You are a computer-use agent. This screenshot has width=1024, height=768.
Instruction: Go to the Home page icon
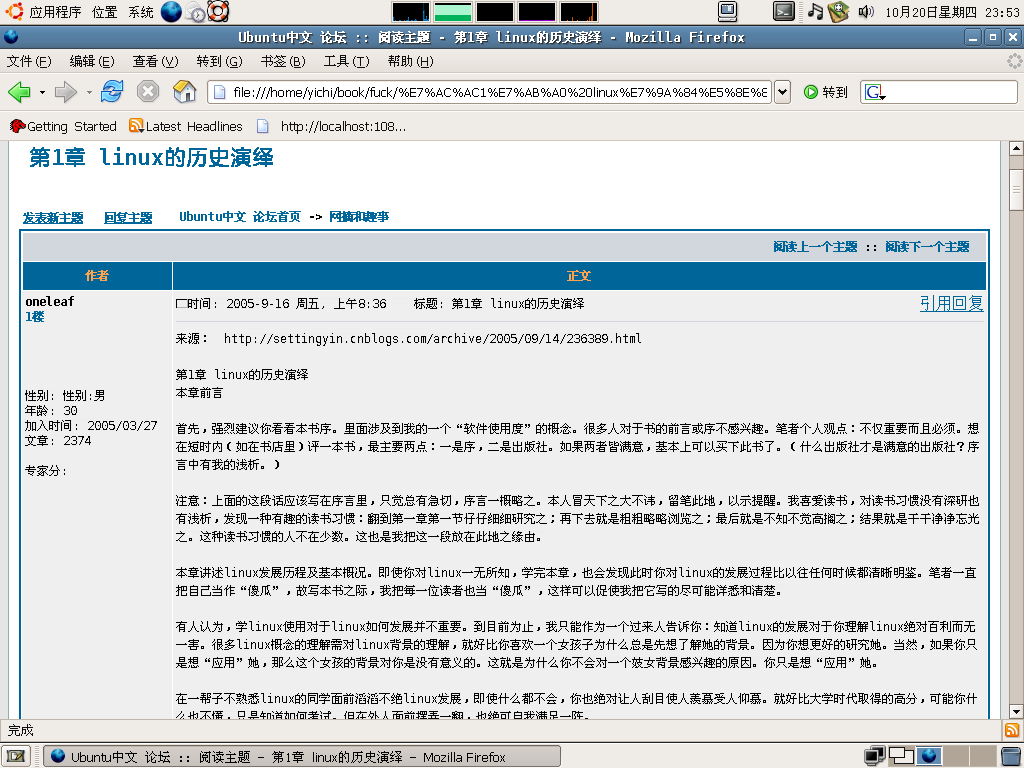pyautogui.click(x=184, y=91)
